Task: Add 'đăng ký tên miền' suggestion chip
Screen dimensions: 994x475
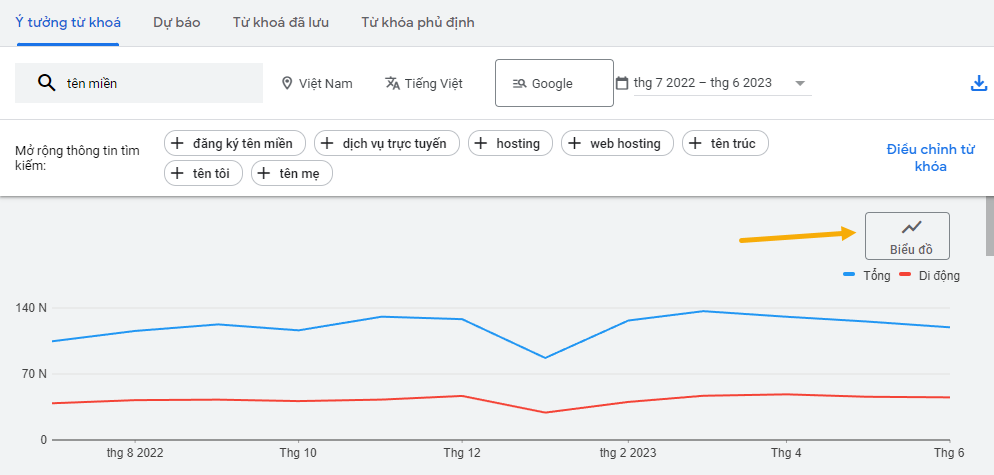Action: tap(236, 144)
